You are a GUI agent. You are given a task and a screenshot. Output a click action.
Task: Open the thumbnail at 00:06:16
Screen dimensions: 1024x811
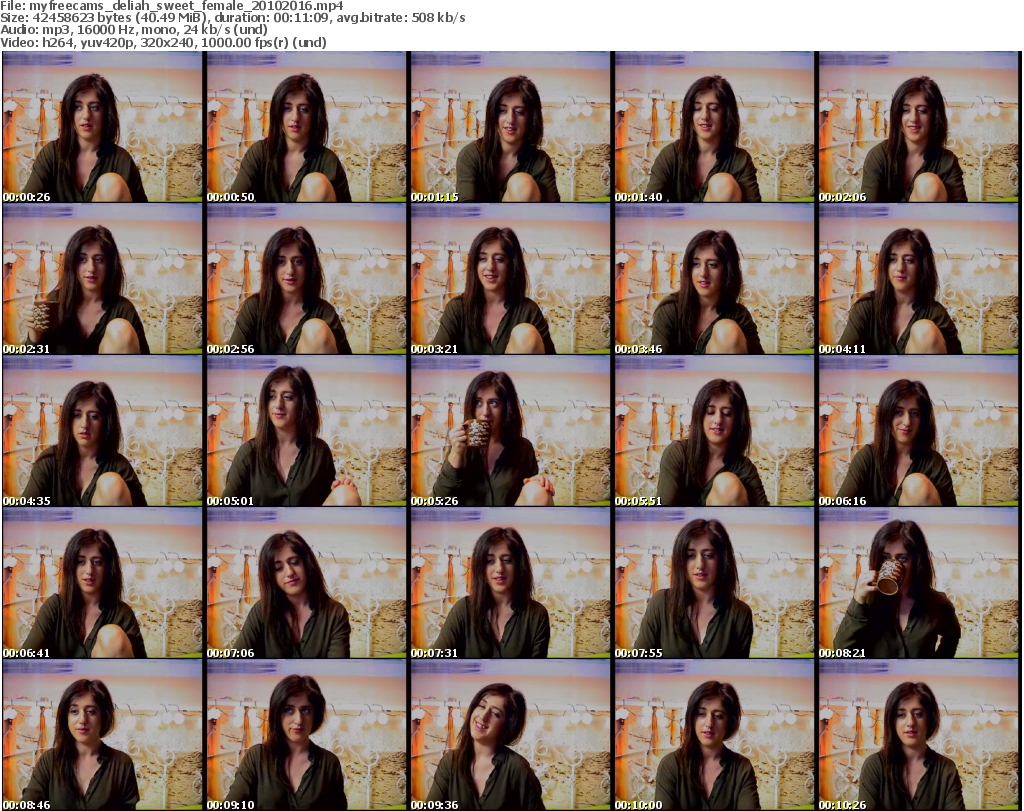918,431
